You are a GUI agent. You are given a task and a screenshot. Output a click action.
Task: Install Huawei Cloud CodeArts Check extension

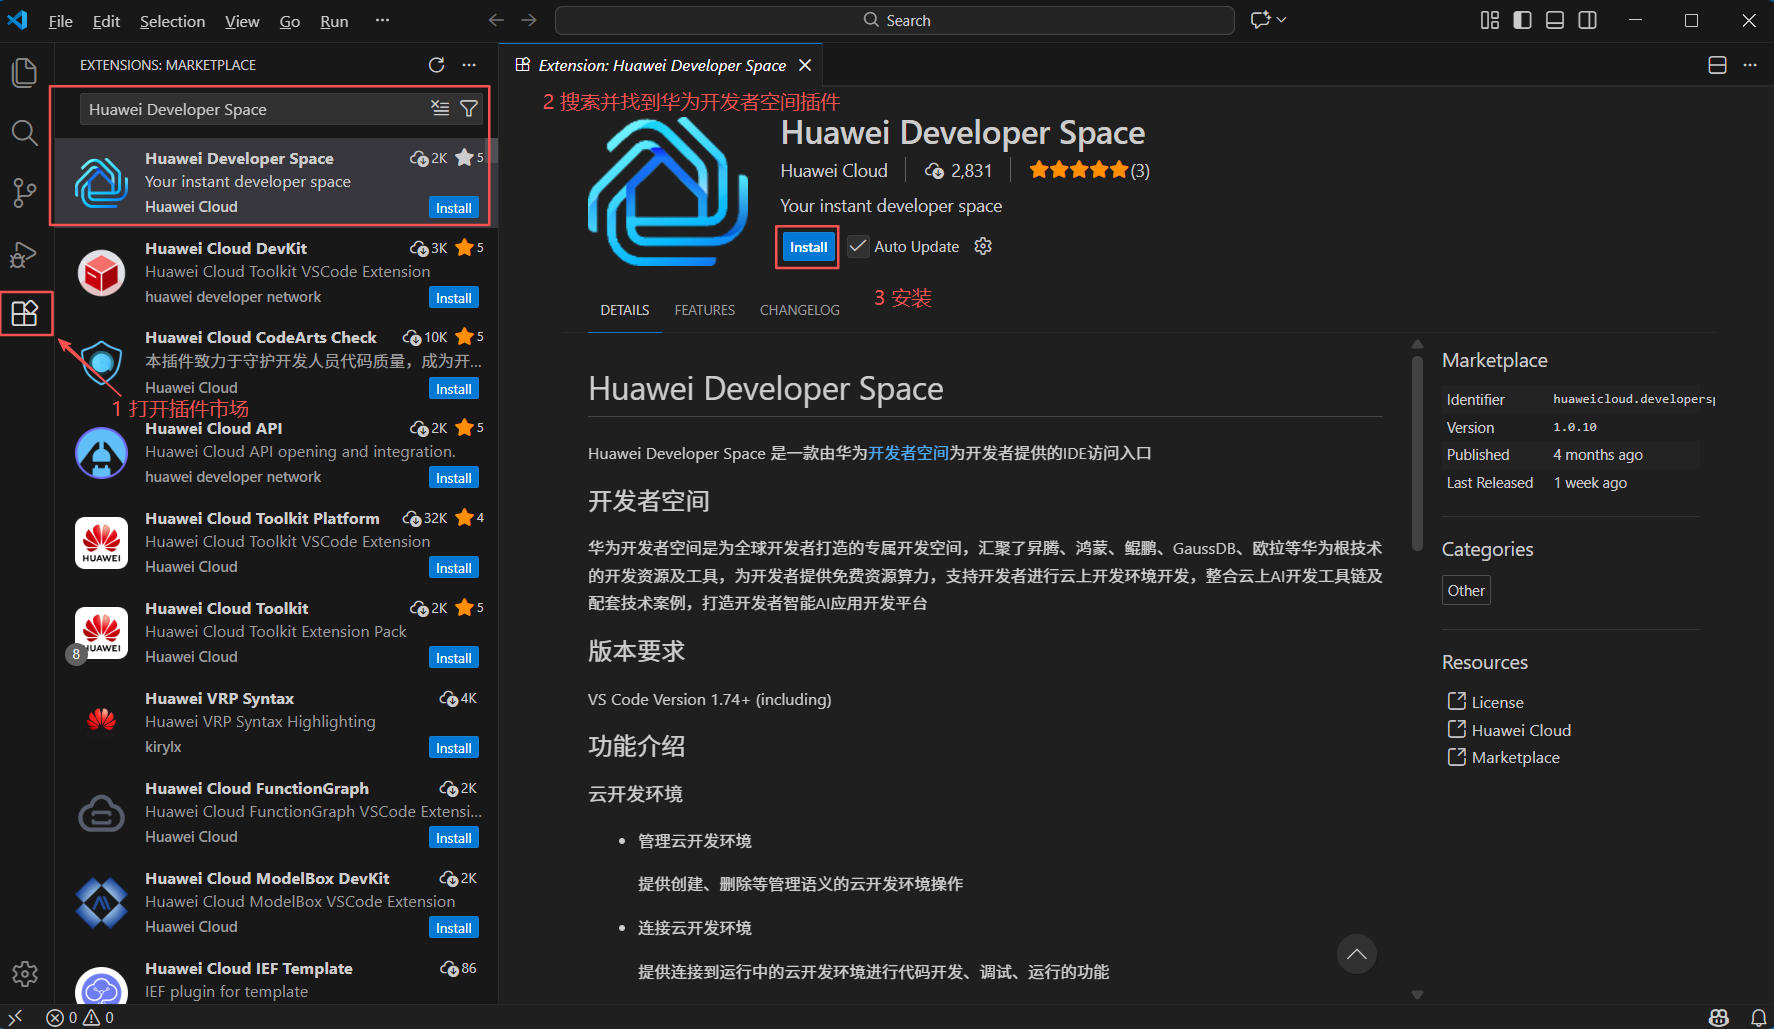pos(454,389)
